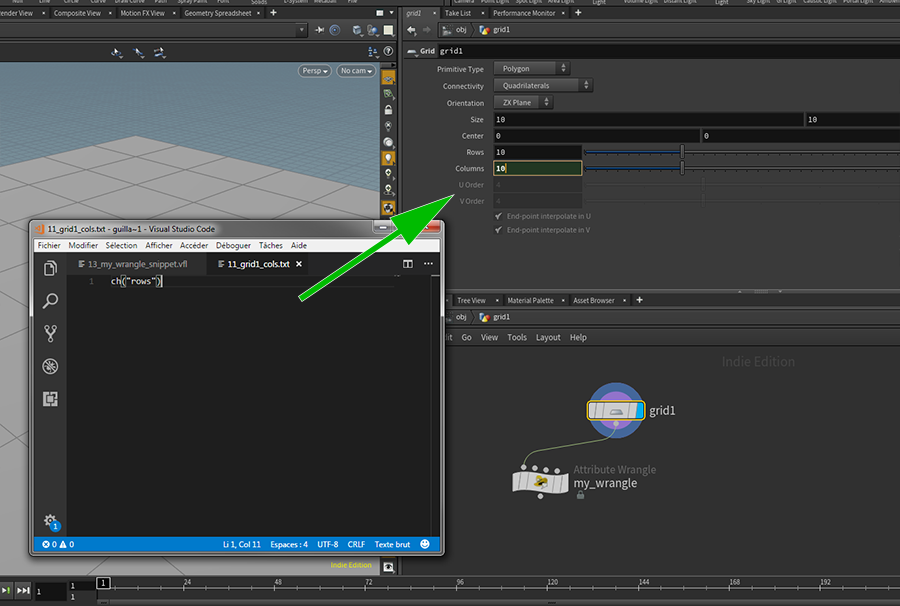Open the VS Code Search icon

(50, 301)
